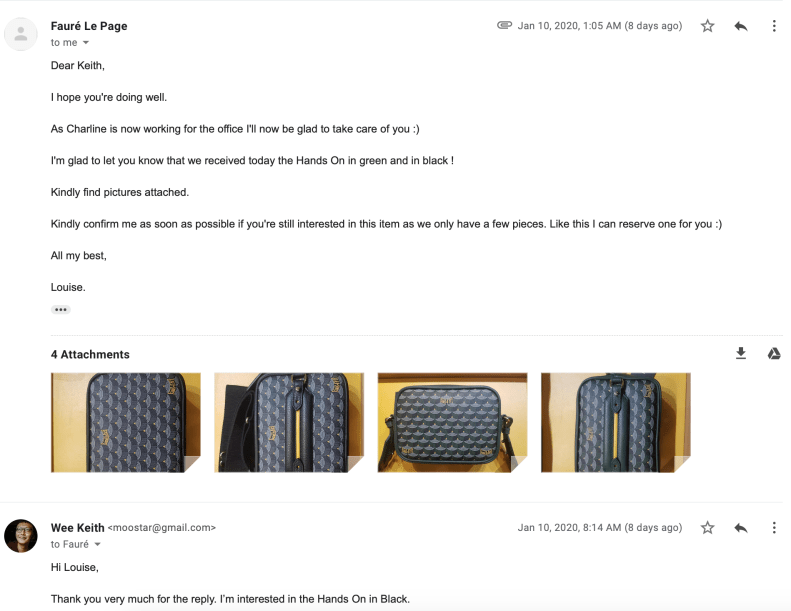Expand 'to Fauré' recipient details
Image resolution: width=791 pixels, height=611 pixels.
click(x=98, y=544)
